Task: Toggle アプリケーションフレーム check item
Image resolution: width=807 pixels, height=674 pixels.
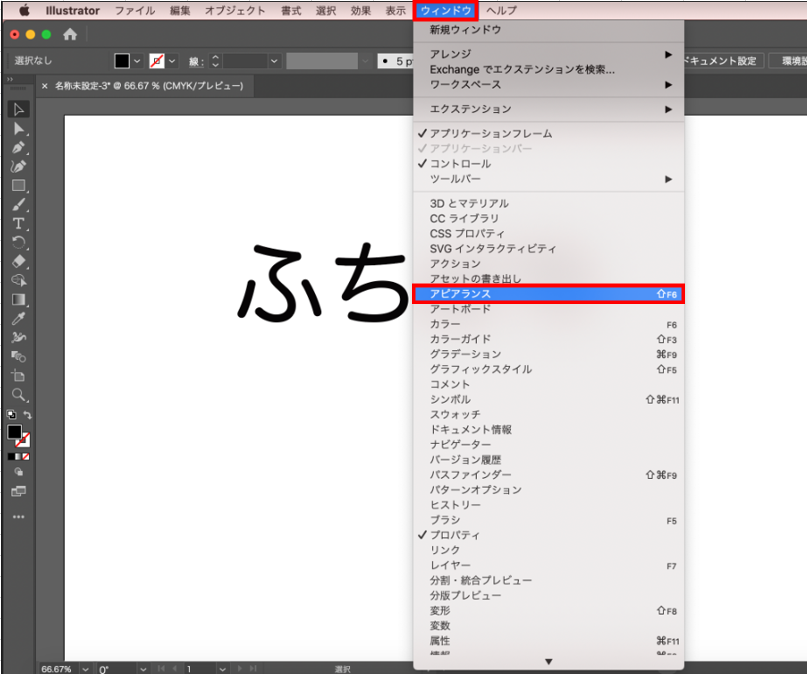Action: point(549,133)
